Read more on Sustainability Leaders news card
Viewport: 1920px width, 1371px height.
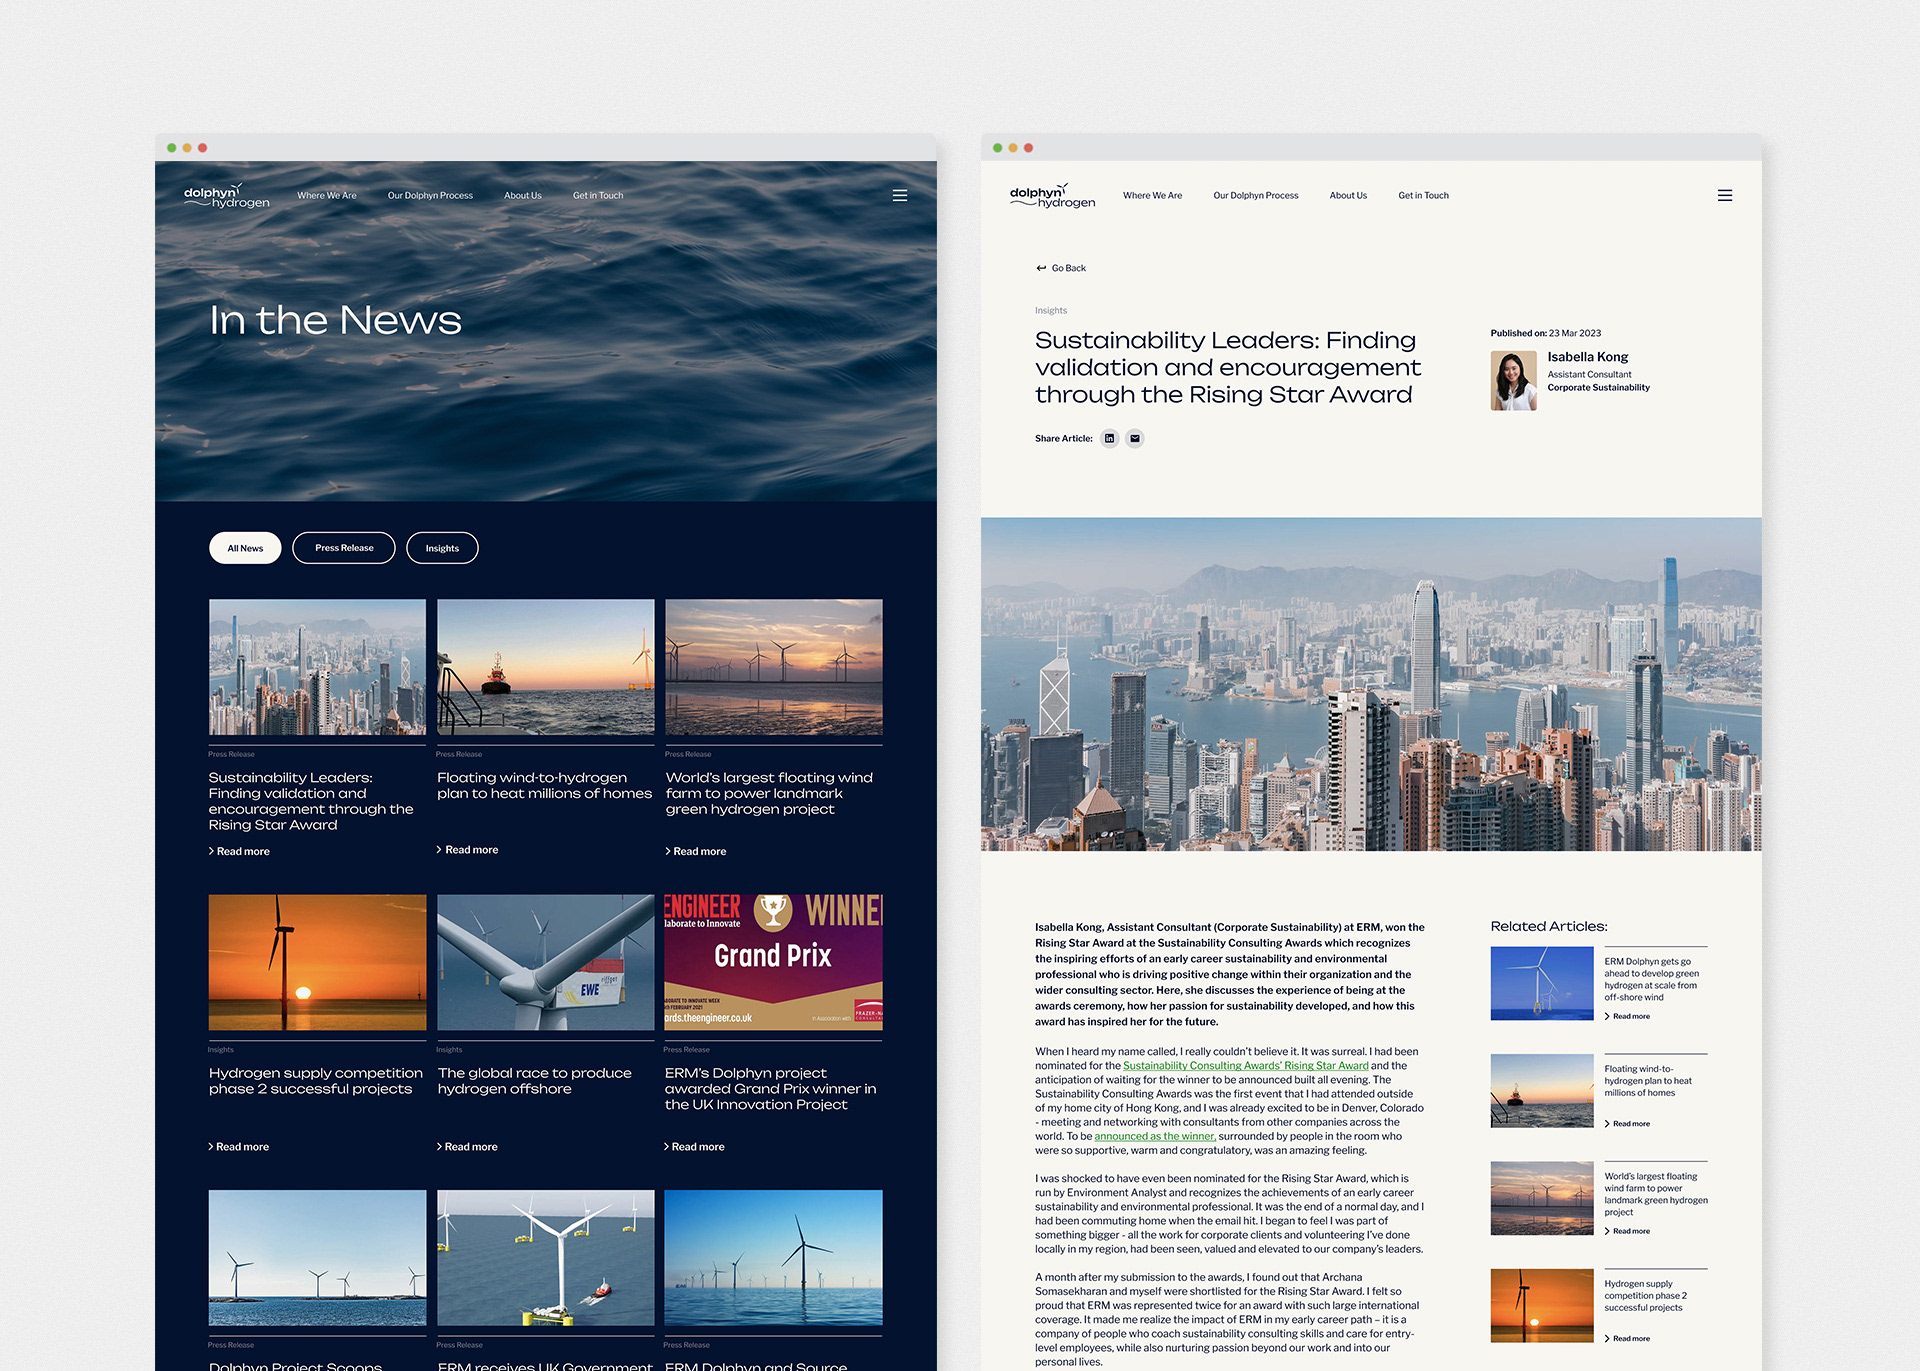pyautogui.click(x=239, y=851)
